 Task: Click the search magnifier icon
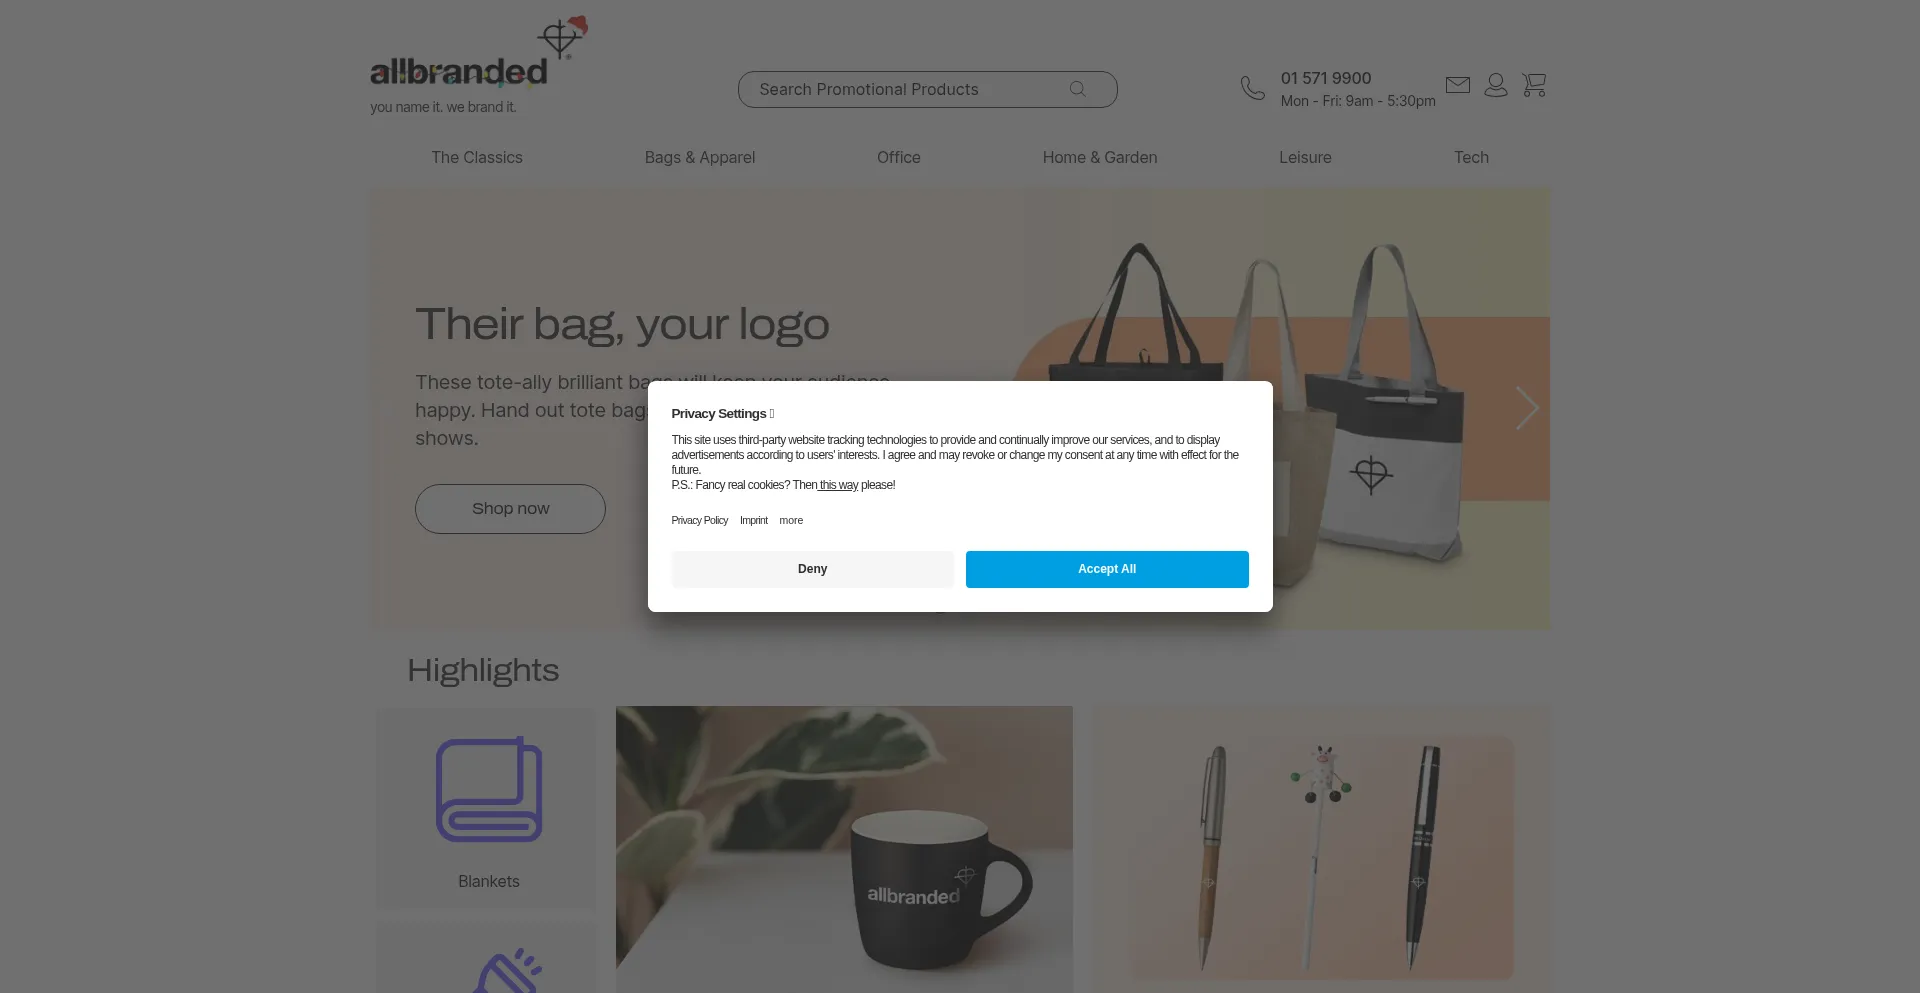(x=1077, y=89)
